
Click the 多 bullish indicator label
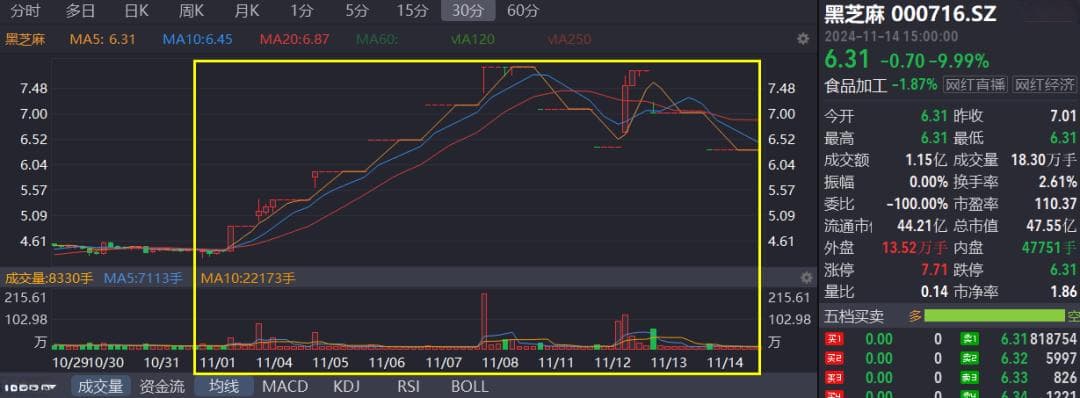coord(915,316)
